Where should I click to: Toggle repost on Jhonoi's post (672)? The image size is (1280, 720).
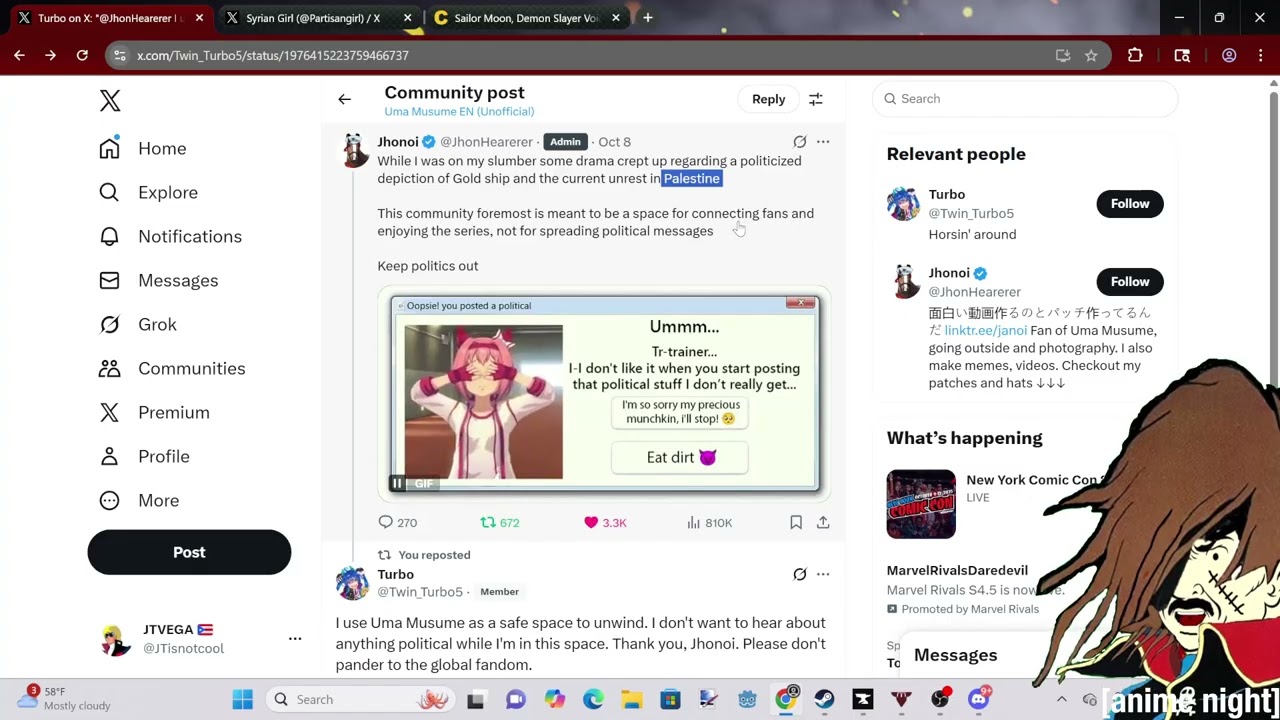[499, 522]
